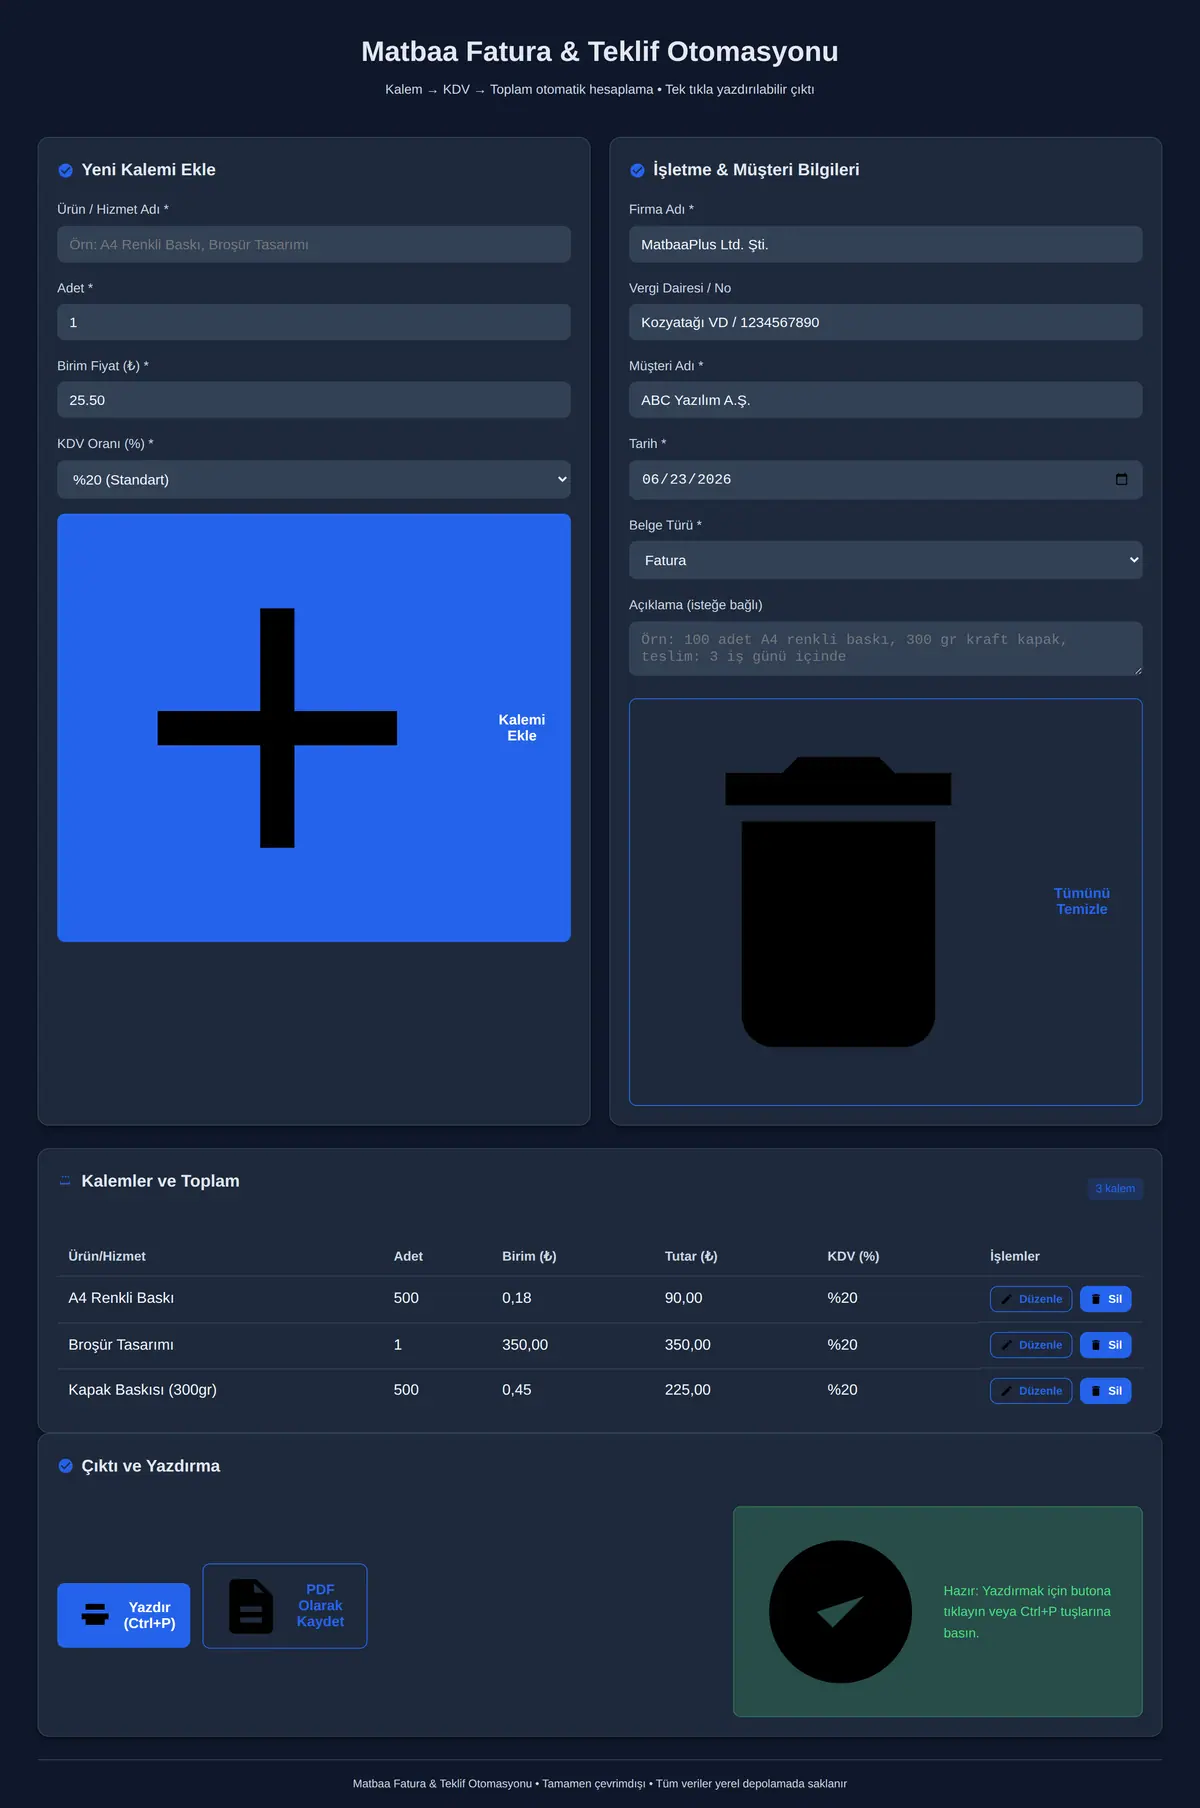Focus the Ürün / Hizmet Adı input
1200x1808 pixels.
(x=314, y=244)
